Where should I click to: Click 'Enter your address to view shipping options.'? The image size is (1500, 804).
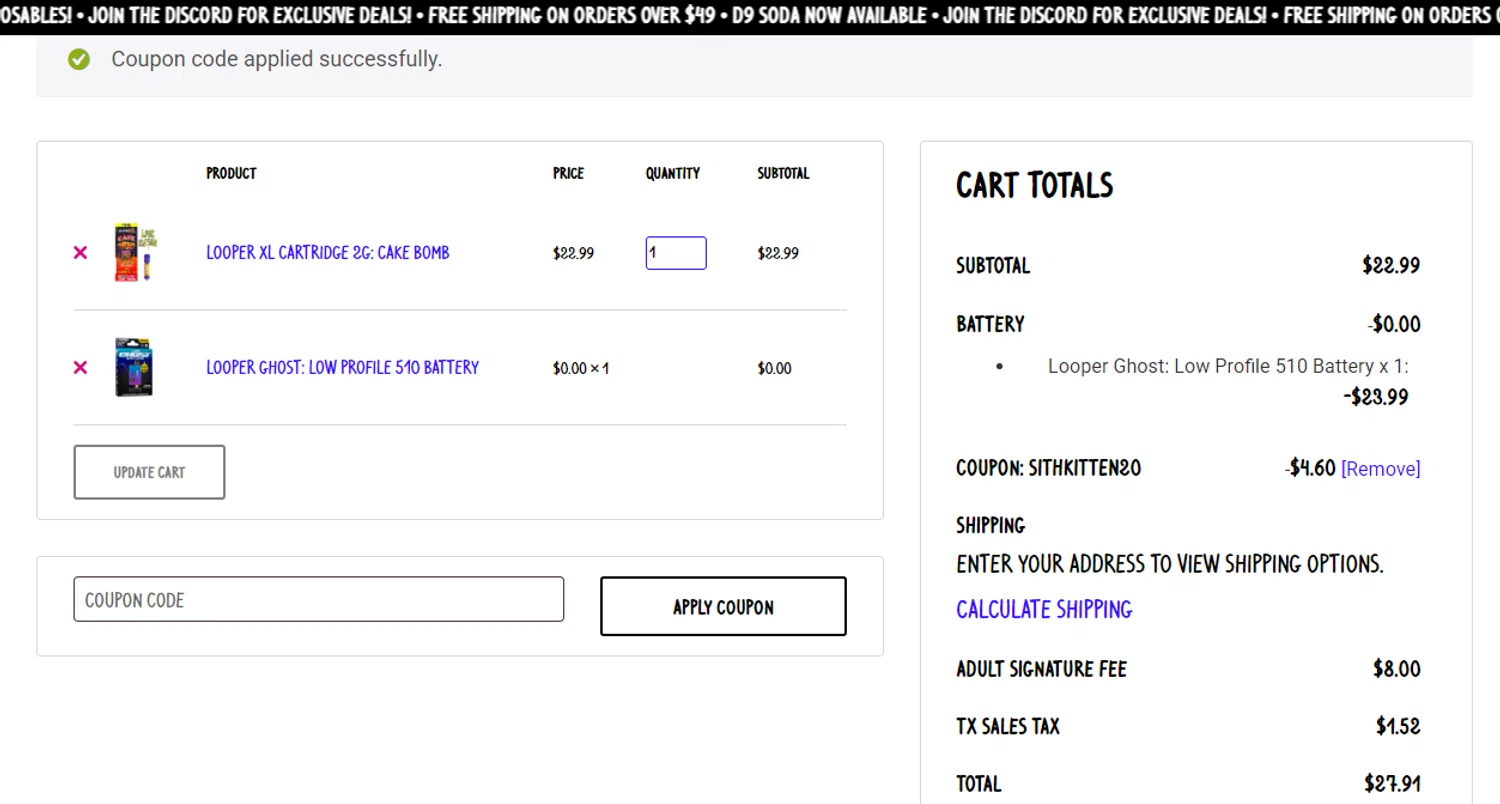pos(1170,564)
